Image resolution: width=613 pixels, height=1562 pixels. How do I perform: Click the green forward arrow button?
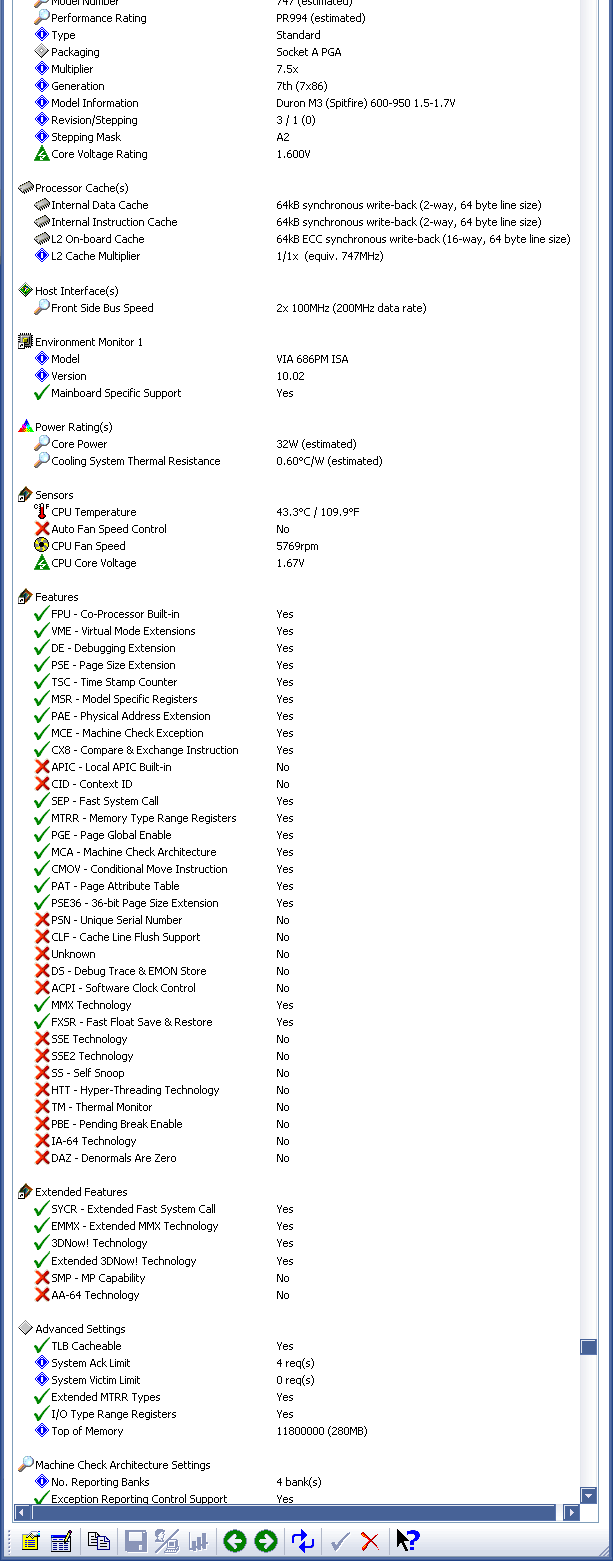tap(266, 1541)
